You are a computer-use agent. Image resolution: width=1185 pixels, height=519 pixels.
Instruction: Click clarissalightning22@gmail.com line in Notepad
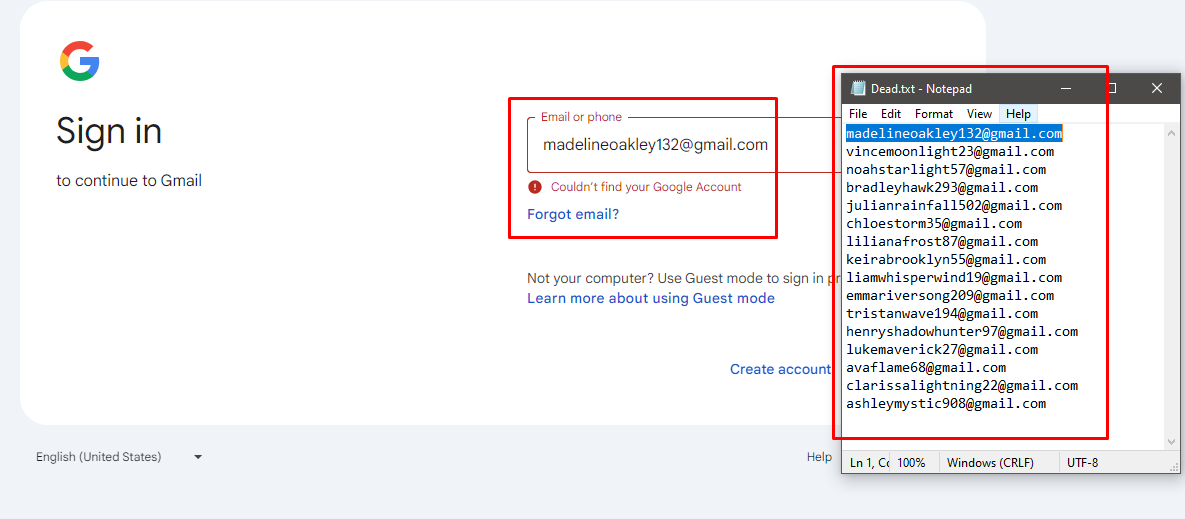coord(962,386)
